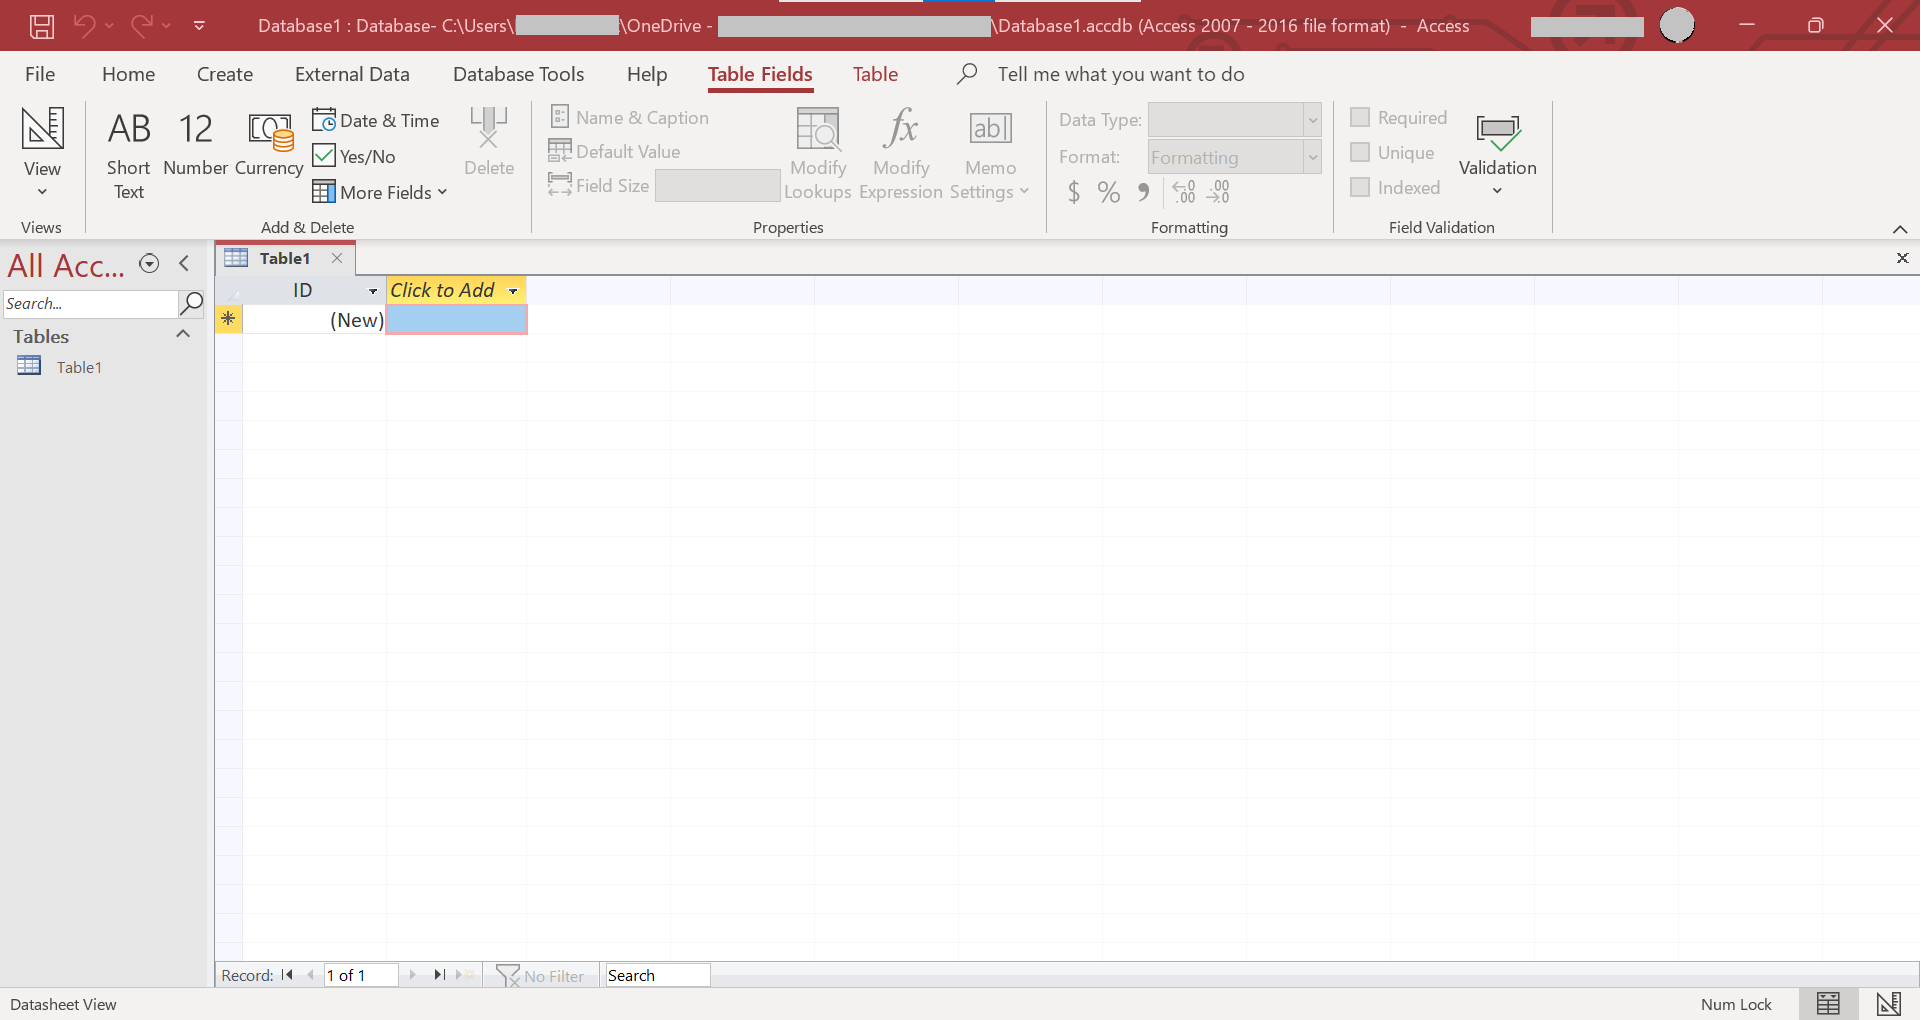Add a Yes/No field
1921x1020 pixels.
pos(354,156)
